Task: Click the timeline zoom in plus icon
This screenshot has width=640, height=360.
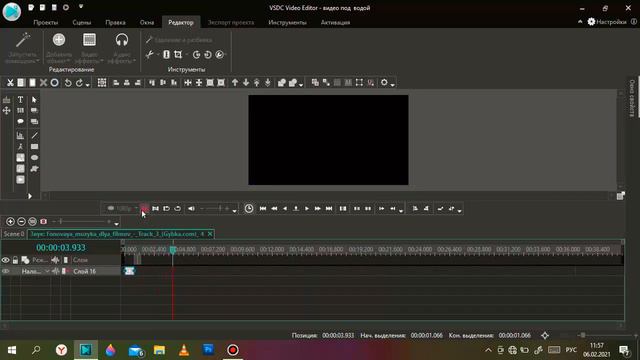Action: [10, 222]
